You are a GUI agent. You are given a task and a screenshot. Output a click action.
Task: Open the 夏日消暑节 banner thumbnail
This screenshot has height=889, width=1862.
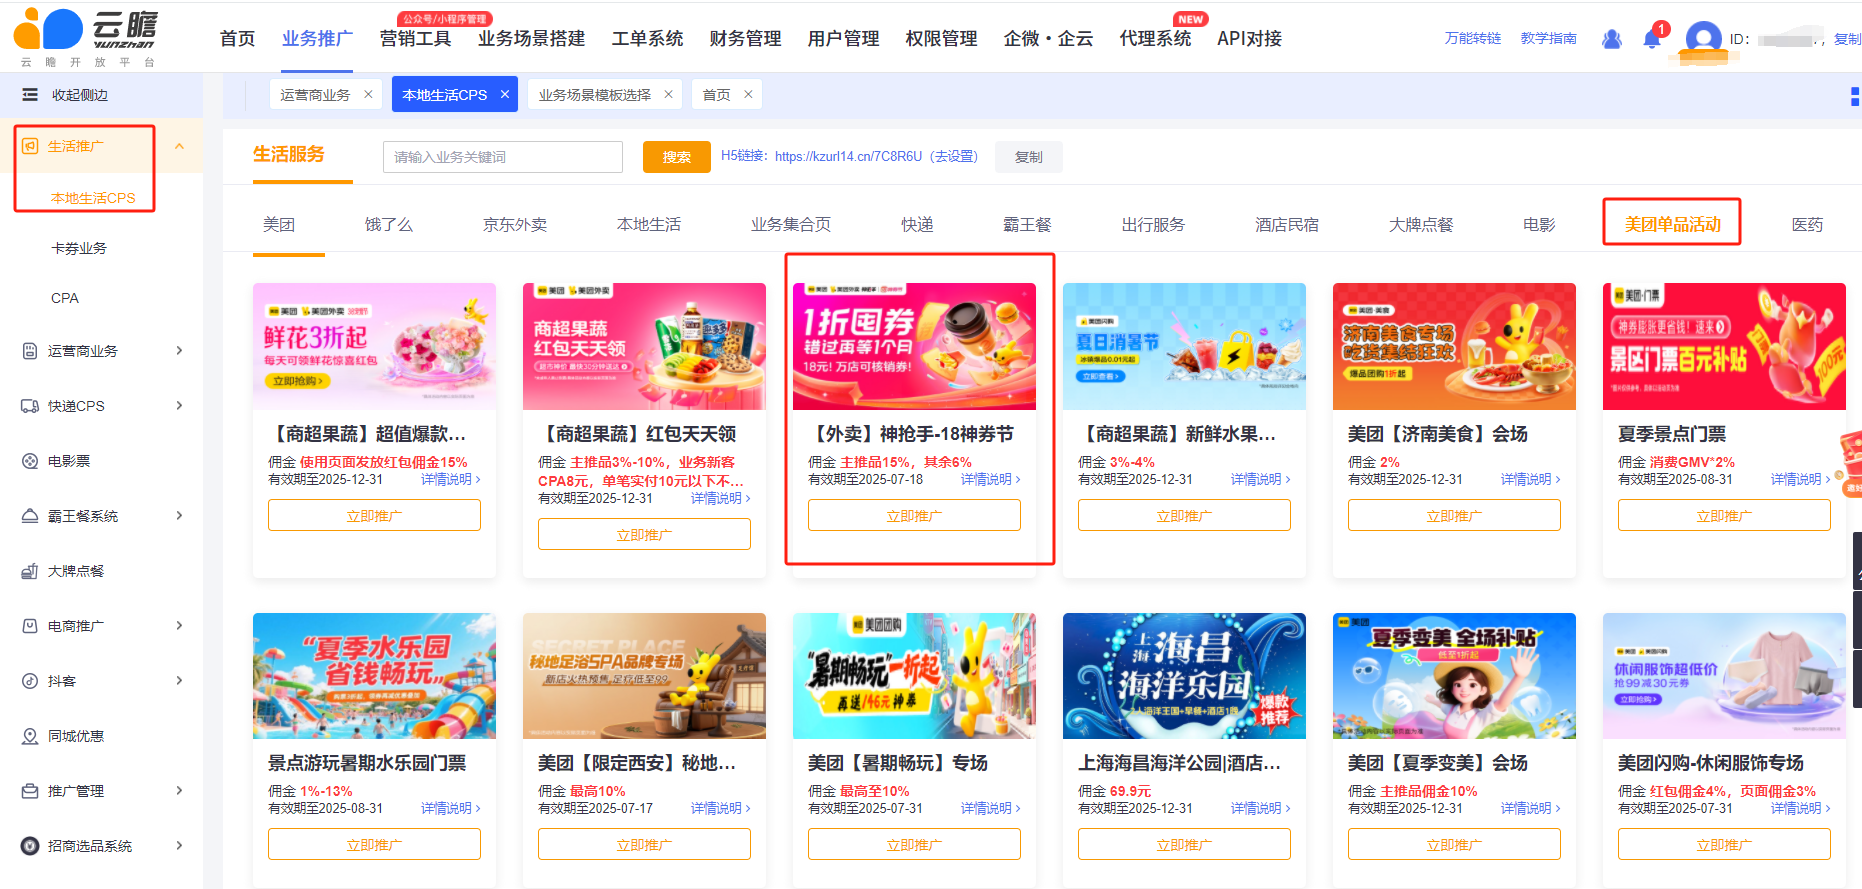(1184, 346)
